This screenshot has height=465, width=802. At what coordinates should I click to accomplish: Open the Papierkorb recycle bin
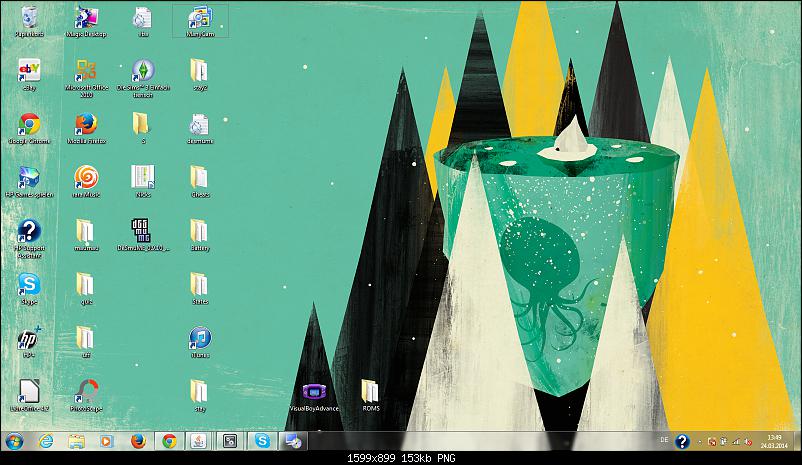click(x=29, y=21)
